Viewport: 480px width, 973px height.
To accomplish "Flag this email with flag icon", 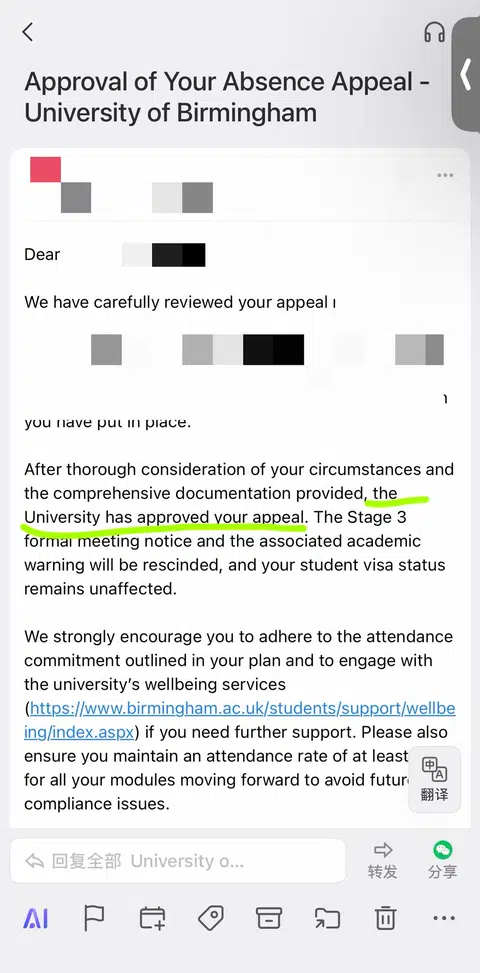I will tap(94, 918).
